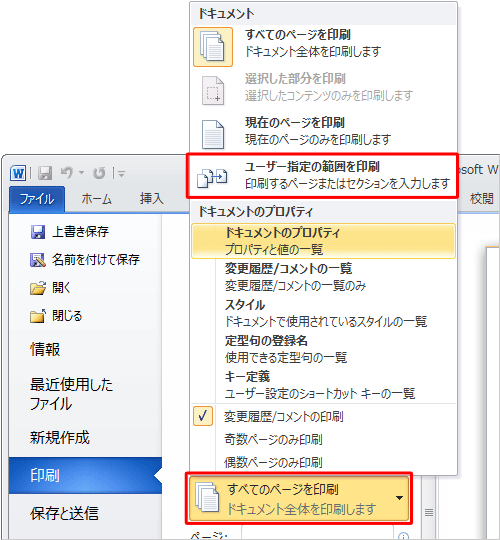Click the Save icon in Quick Access Toolbar

pyautogui.click(x=45, y=173)
